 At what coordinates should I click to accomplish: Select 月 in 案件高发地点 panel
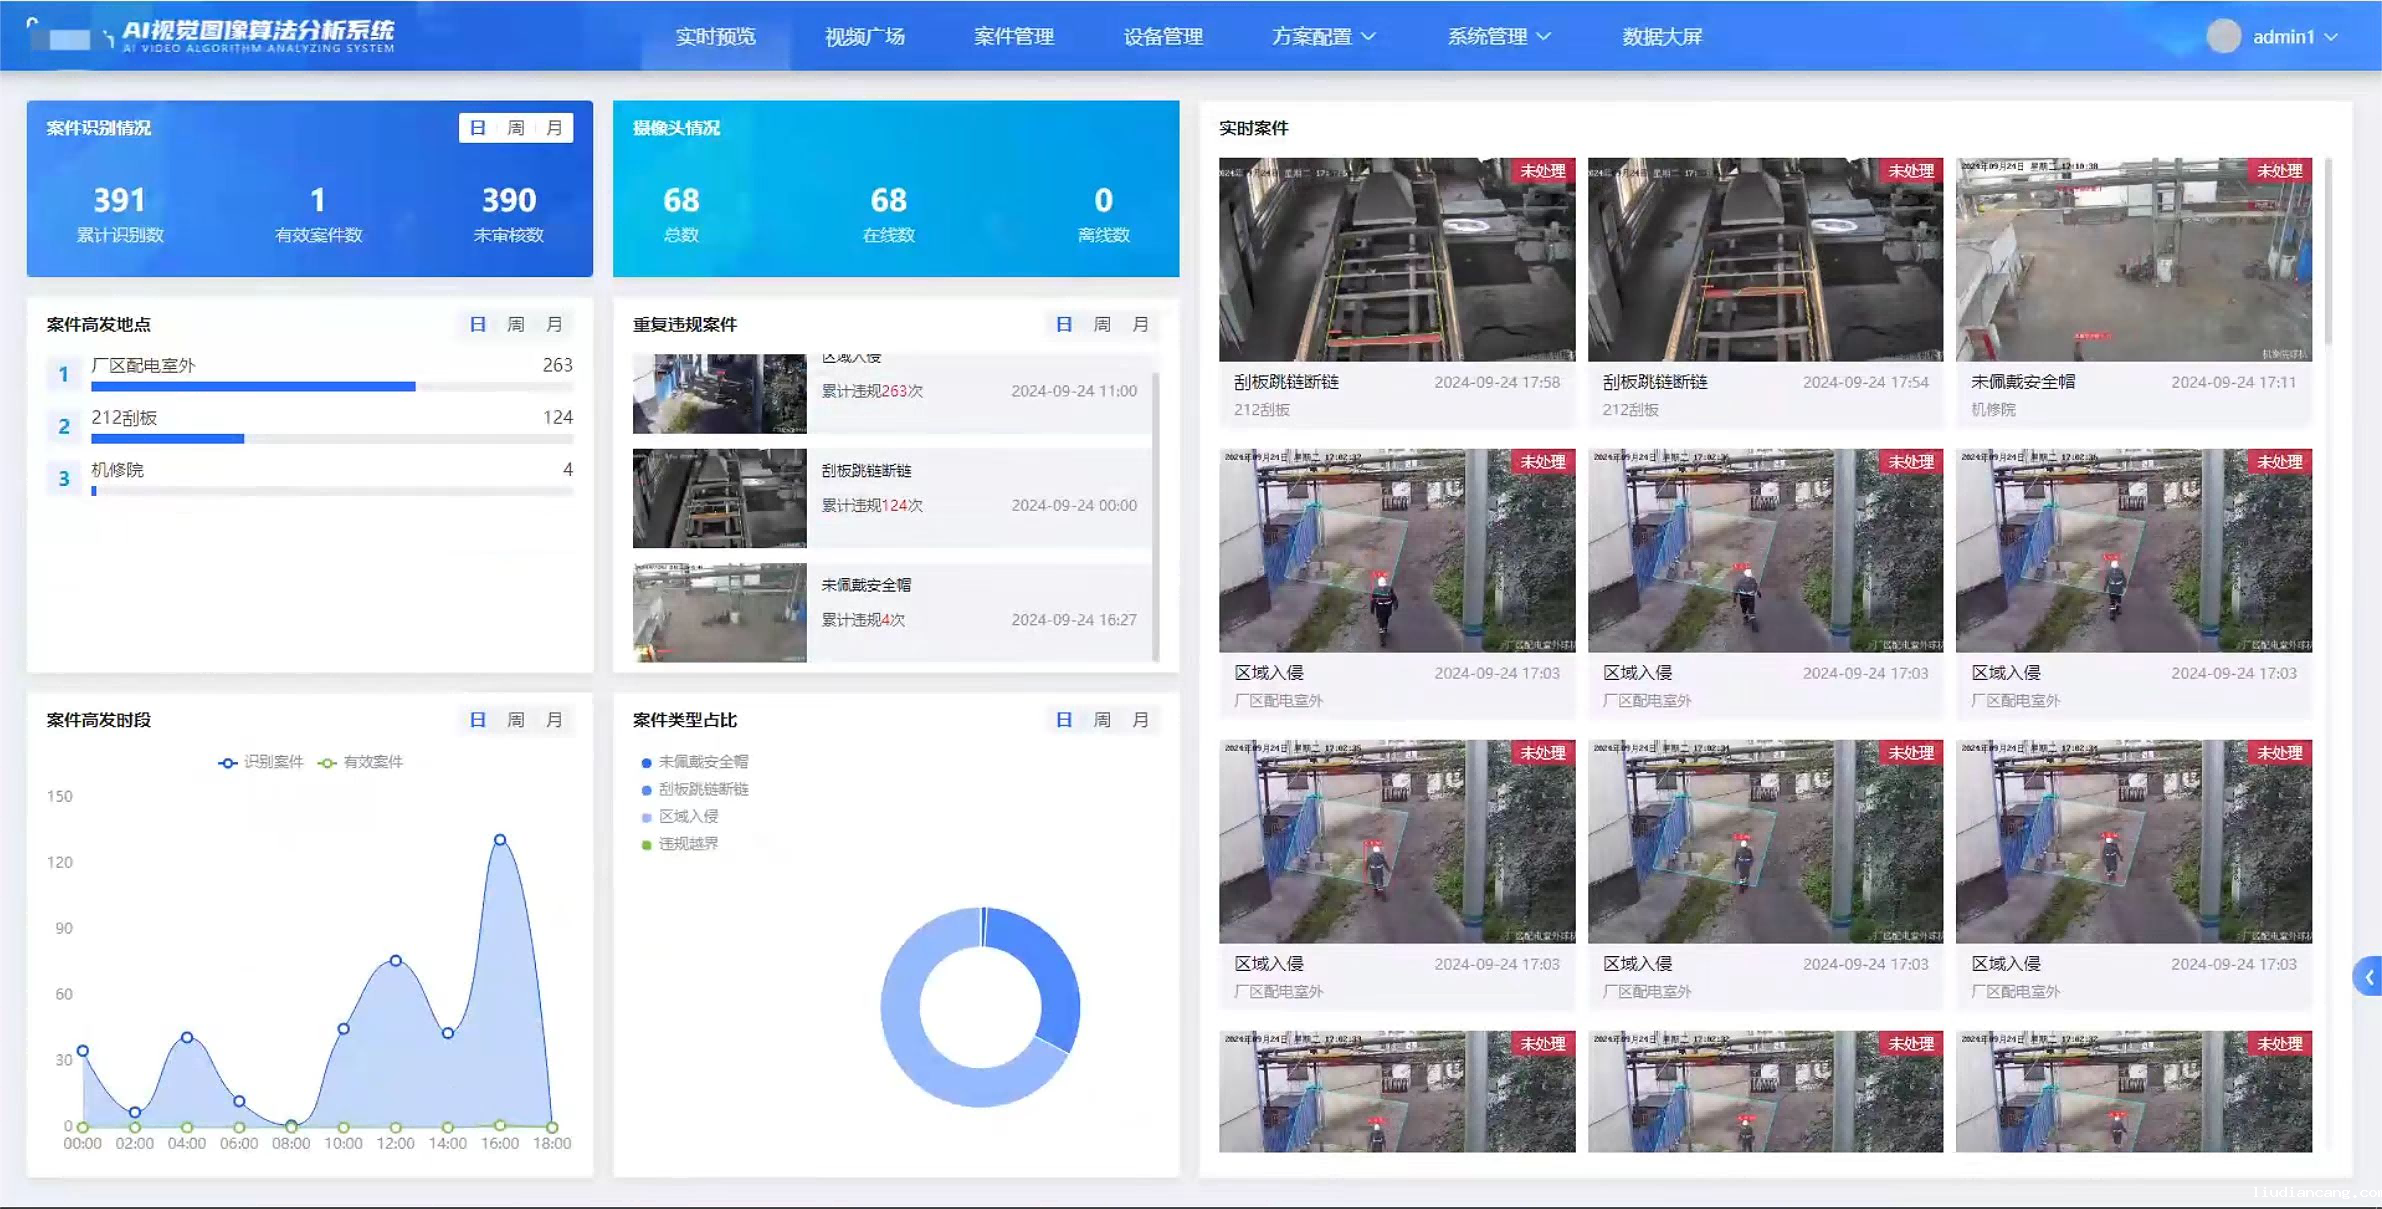click(554, 324)
